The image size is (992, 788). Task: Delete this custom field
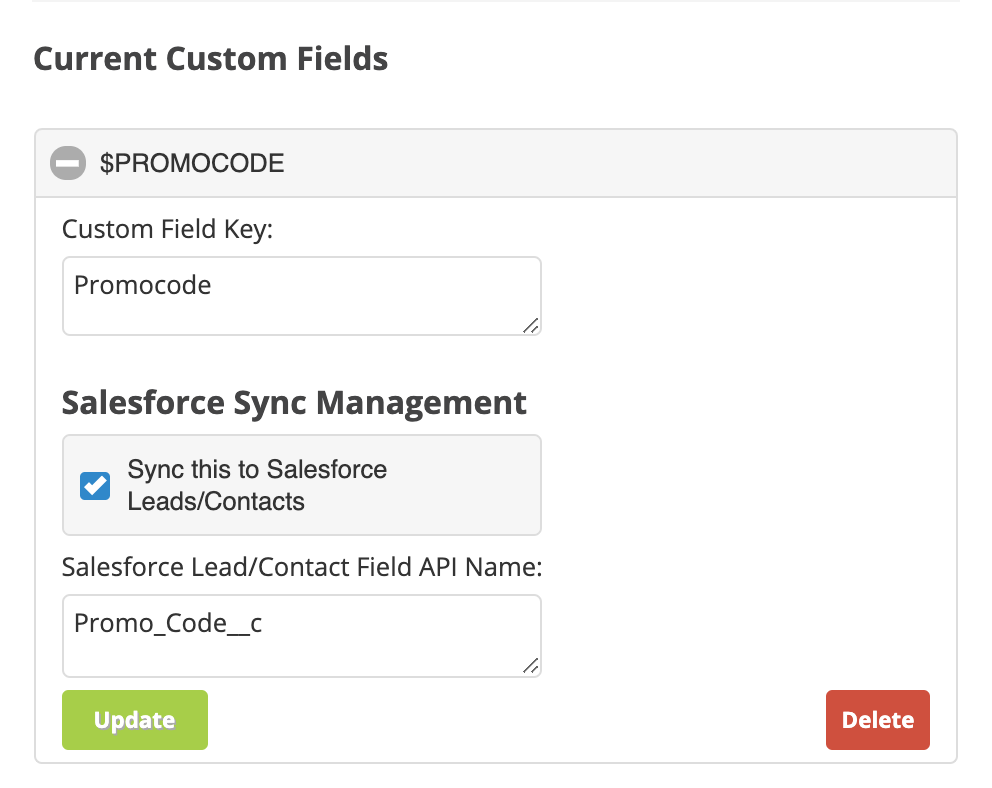coord(877,719)
